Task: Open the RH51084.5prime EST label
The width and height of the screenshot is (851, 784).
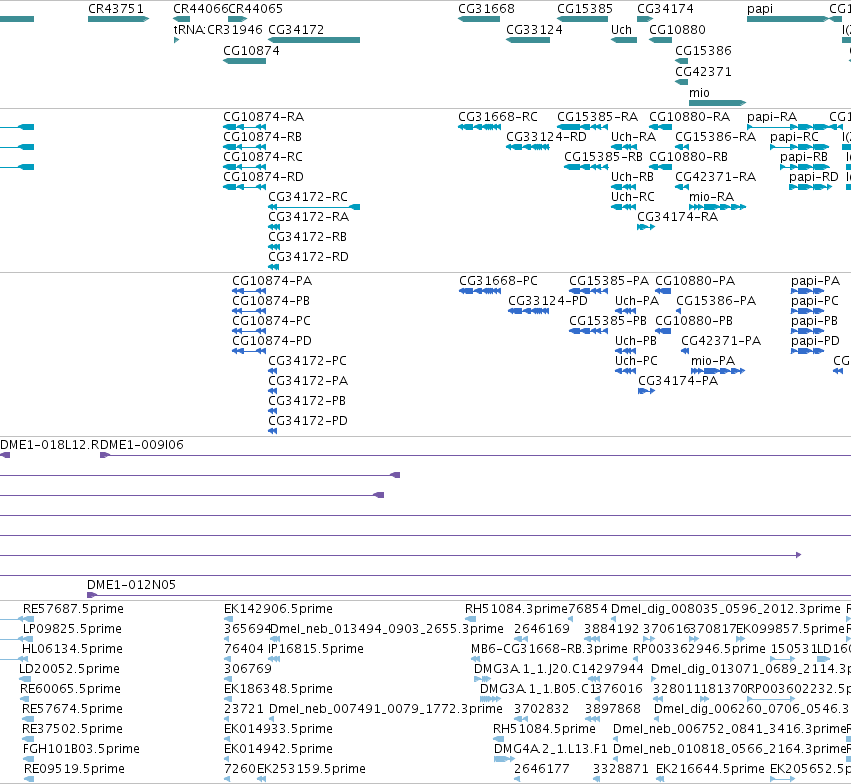Action: click(x=544, y=729)
